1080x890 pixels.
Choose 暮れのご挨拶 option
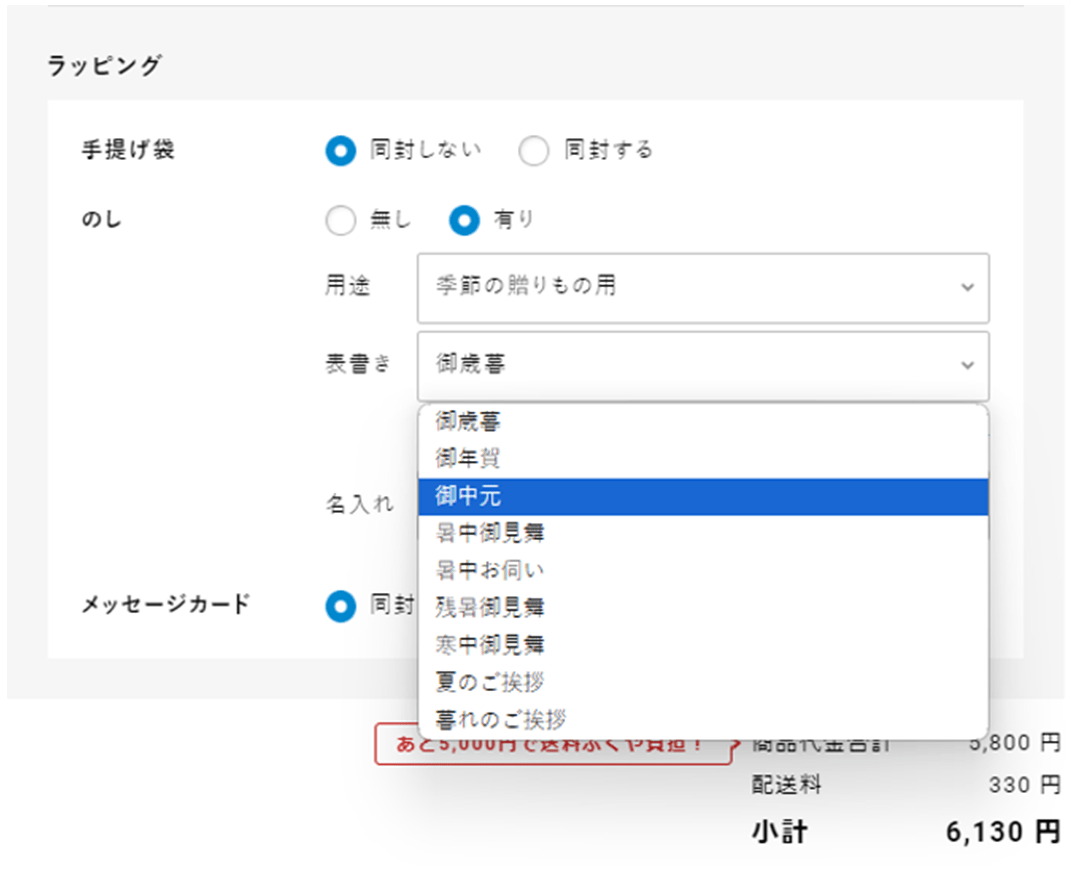[703, 720]
